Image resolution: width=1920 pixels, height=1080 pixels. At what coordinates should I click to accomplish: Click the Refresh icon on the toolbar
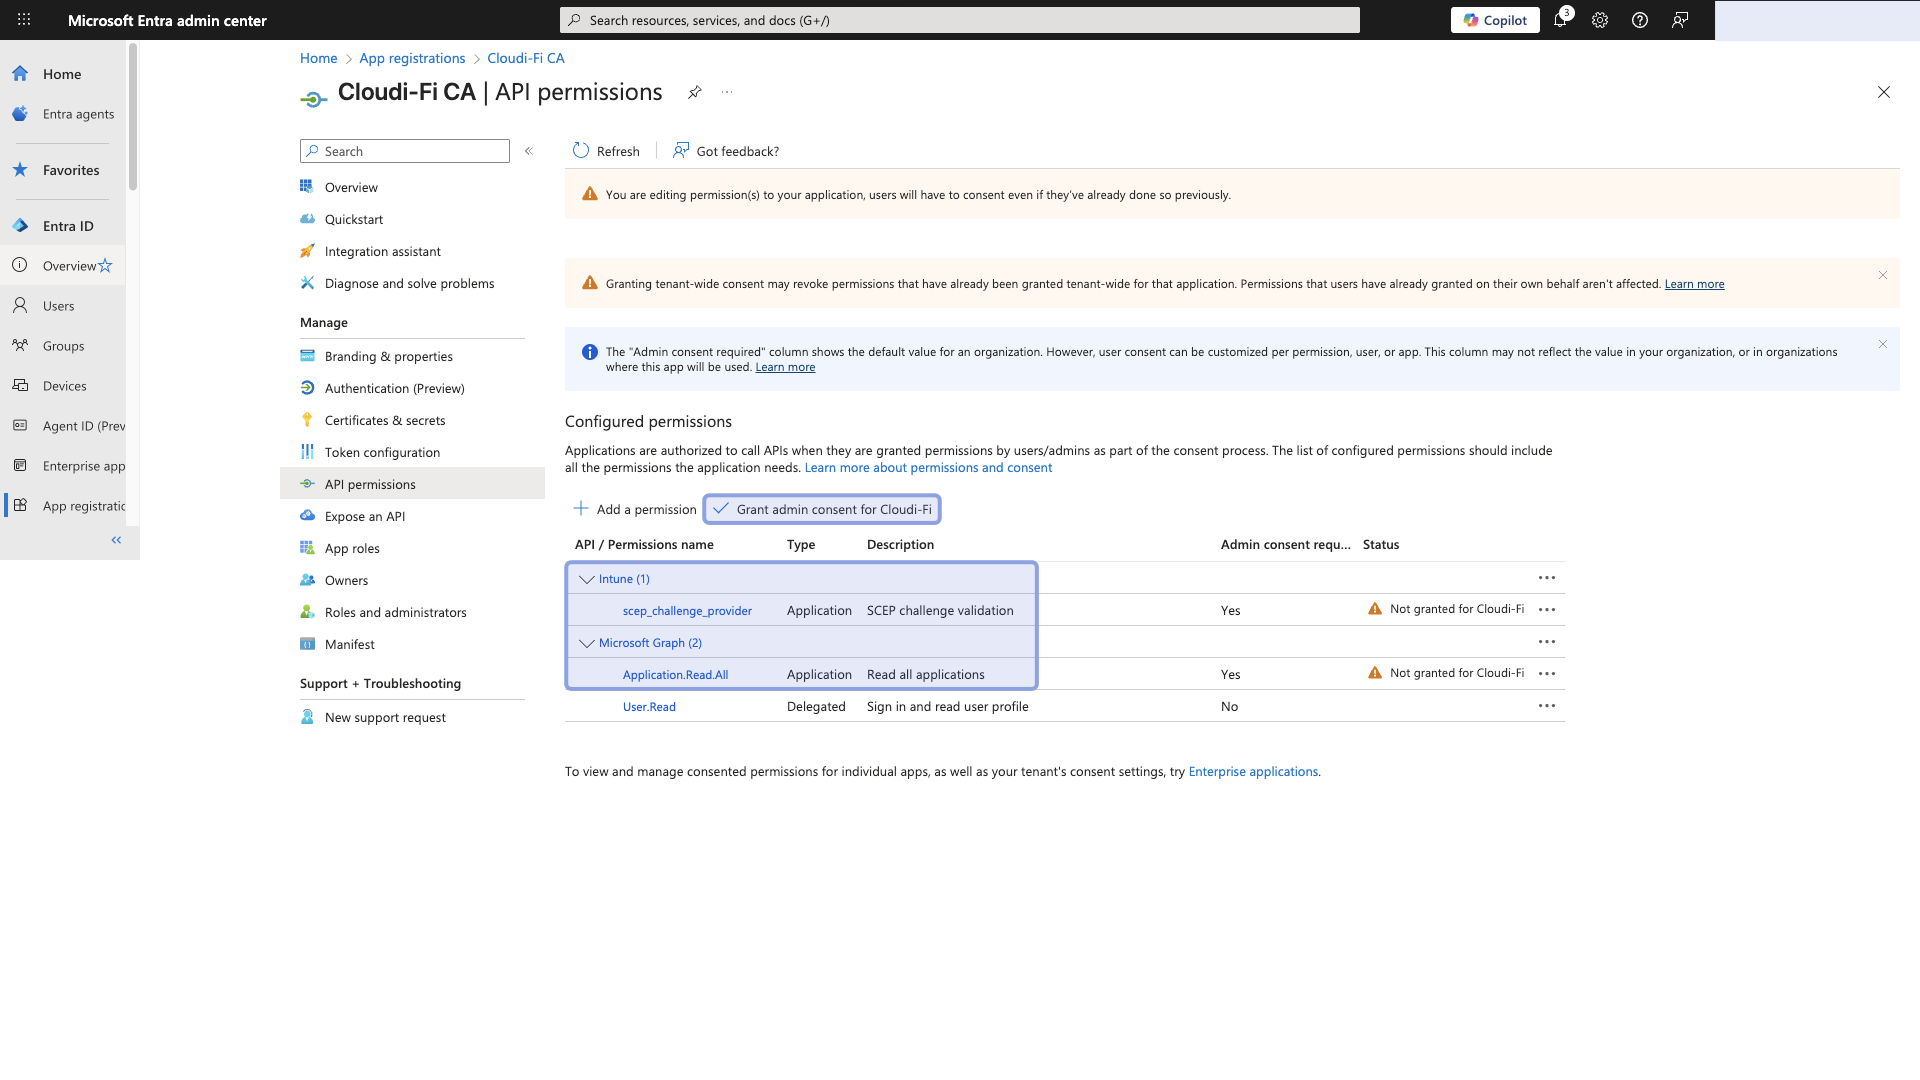pyautogui.click(x=581, y=150)
